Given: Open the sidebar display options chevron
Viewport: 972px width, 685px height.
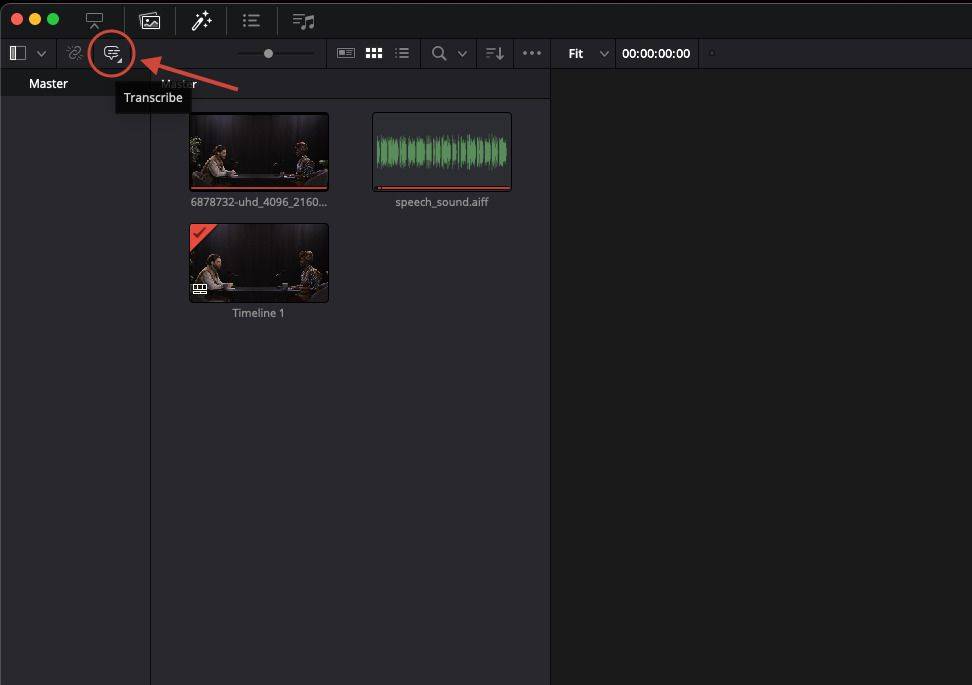Looking at the screenshot, I should point(40,53).
